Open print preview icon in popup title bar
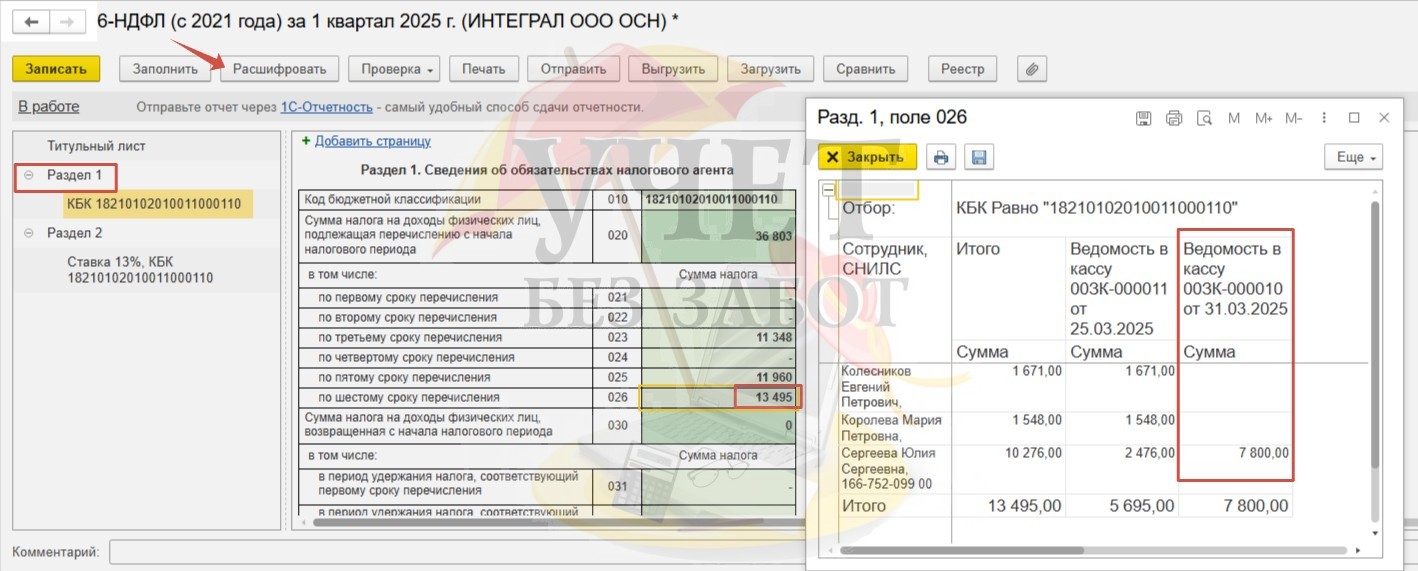 1204,118
